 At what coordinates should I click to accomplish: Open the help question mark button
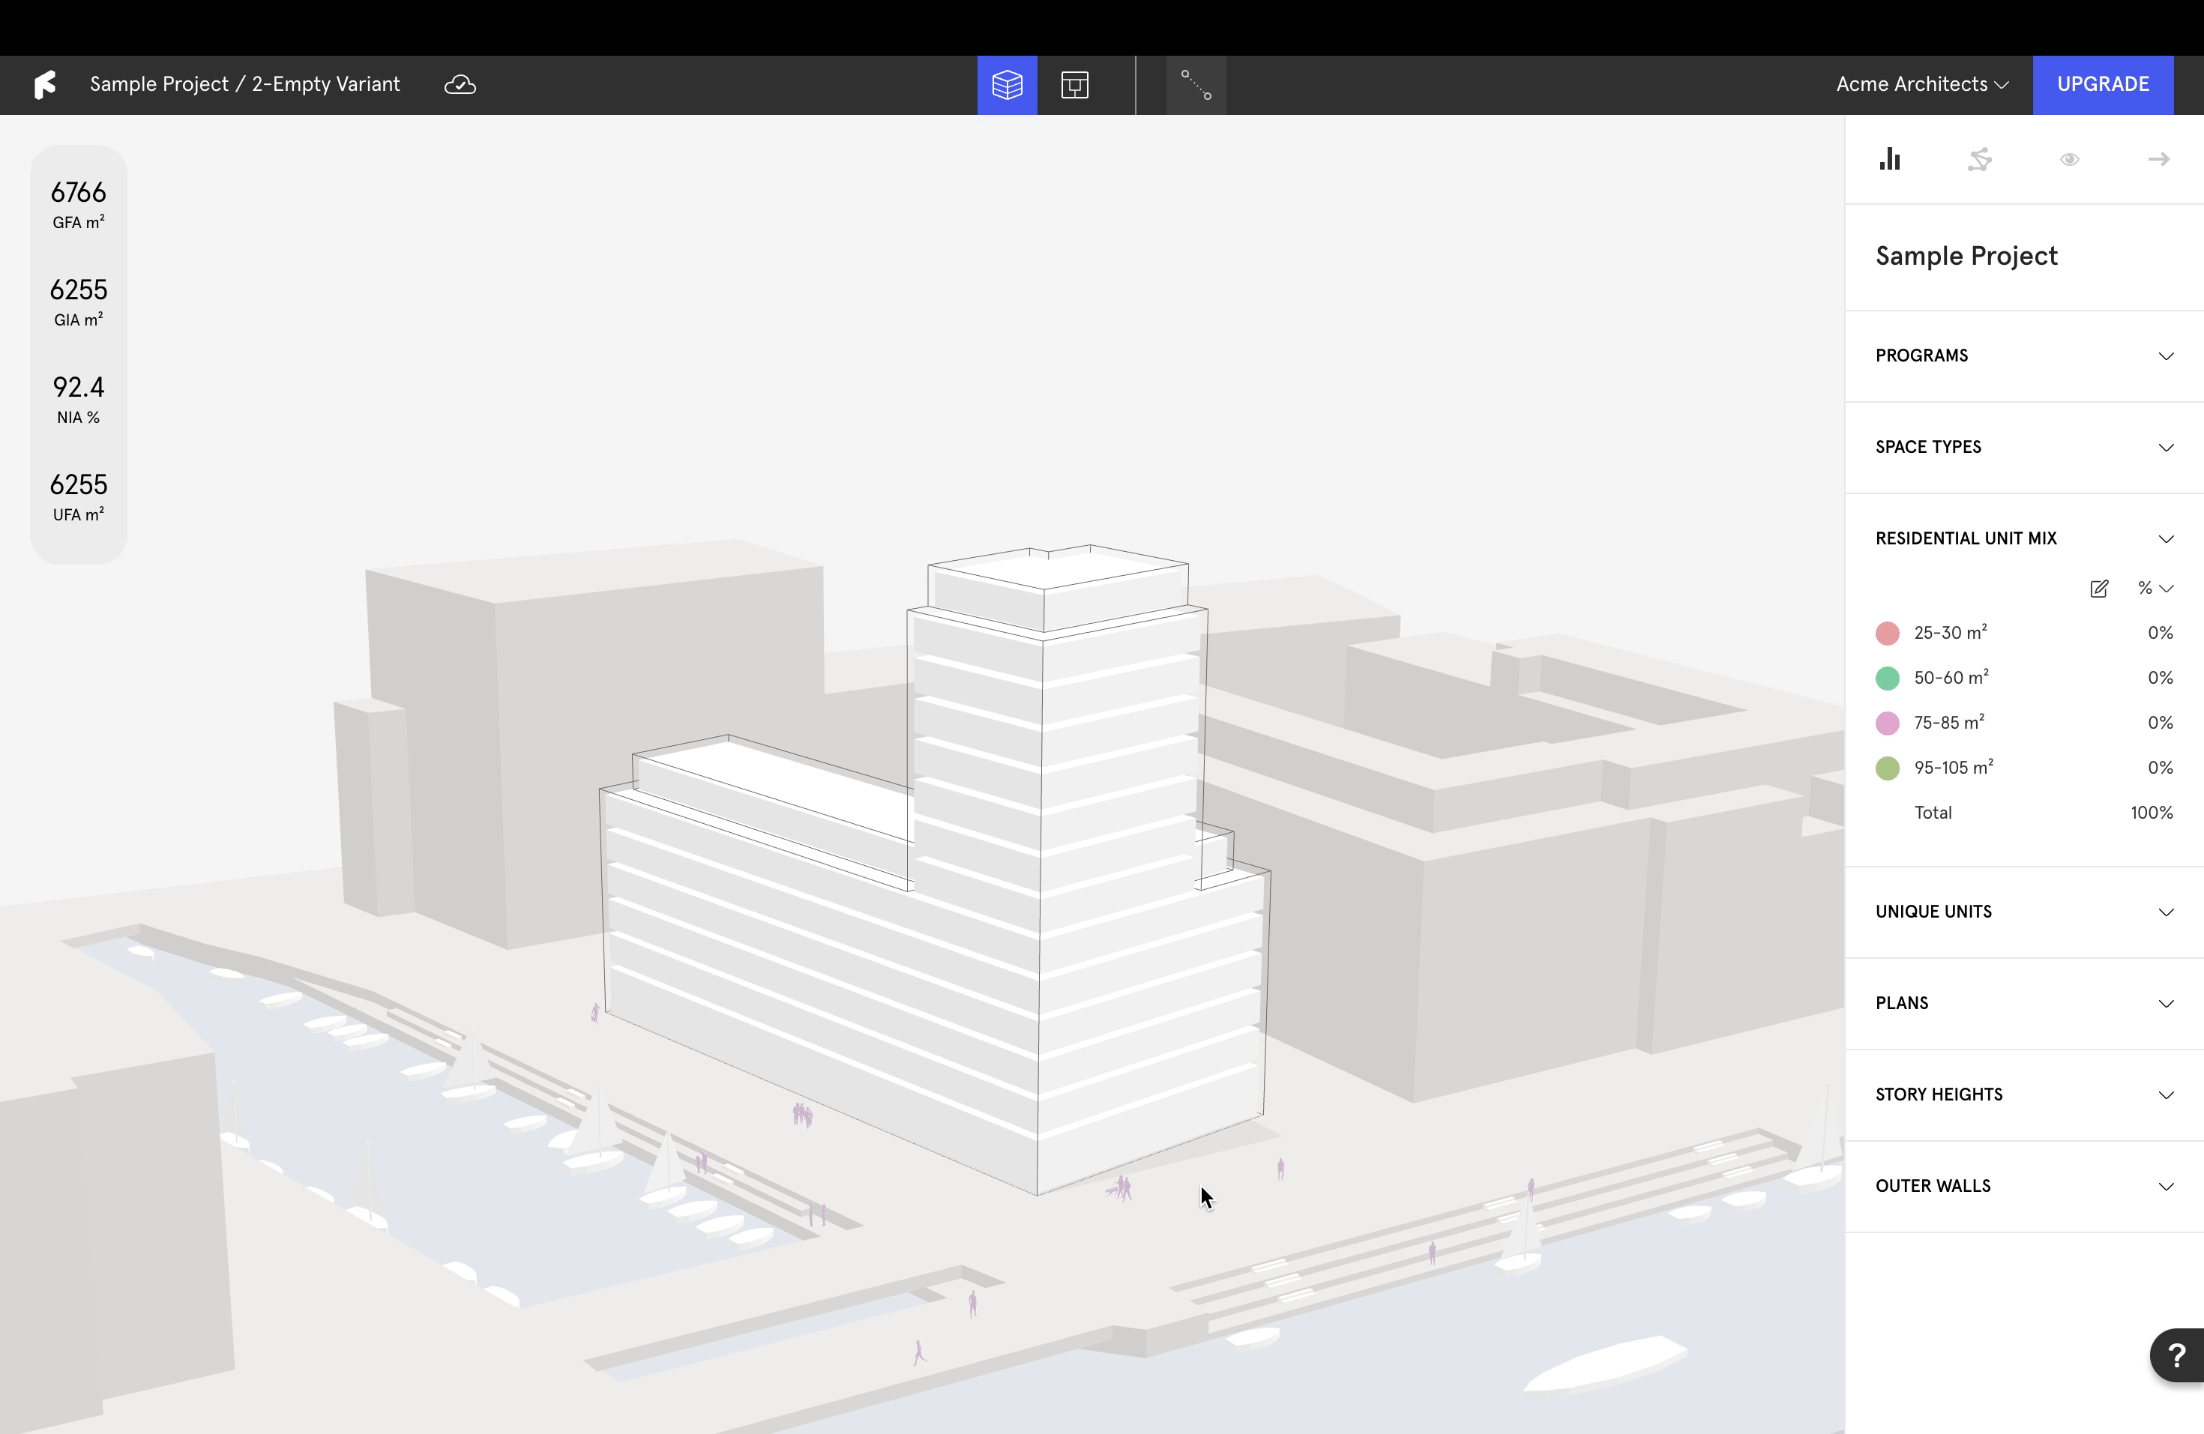click(2177, 1356)
